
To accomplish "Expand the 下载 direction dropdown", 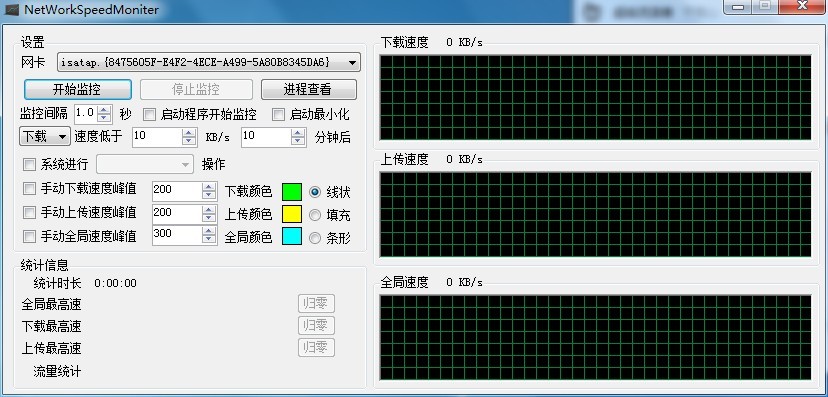I will 45,137.
